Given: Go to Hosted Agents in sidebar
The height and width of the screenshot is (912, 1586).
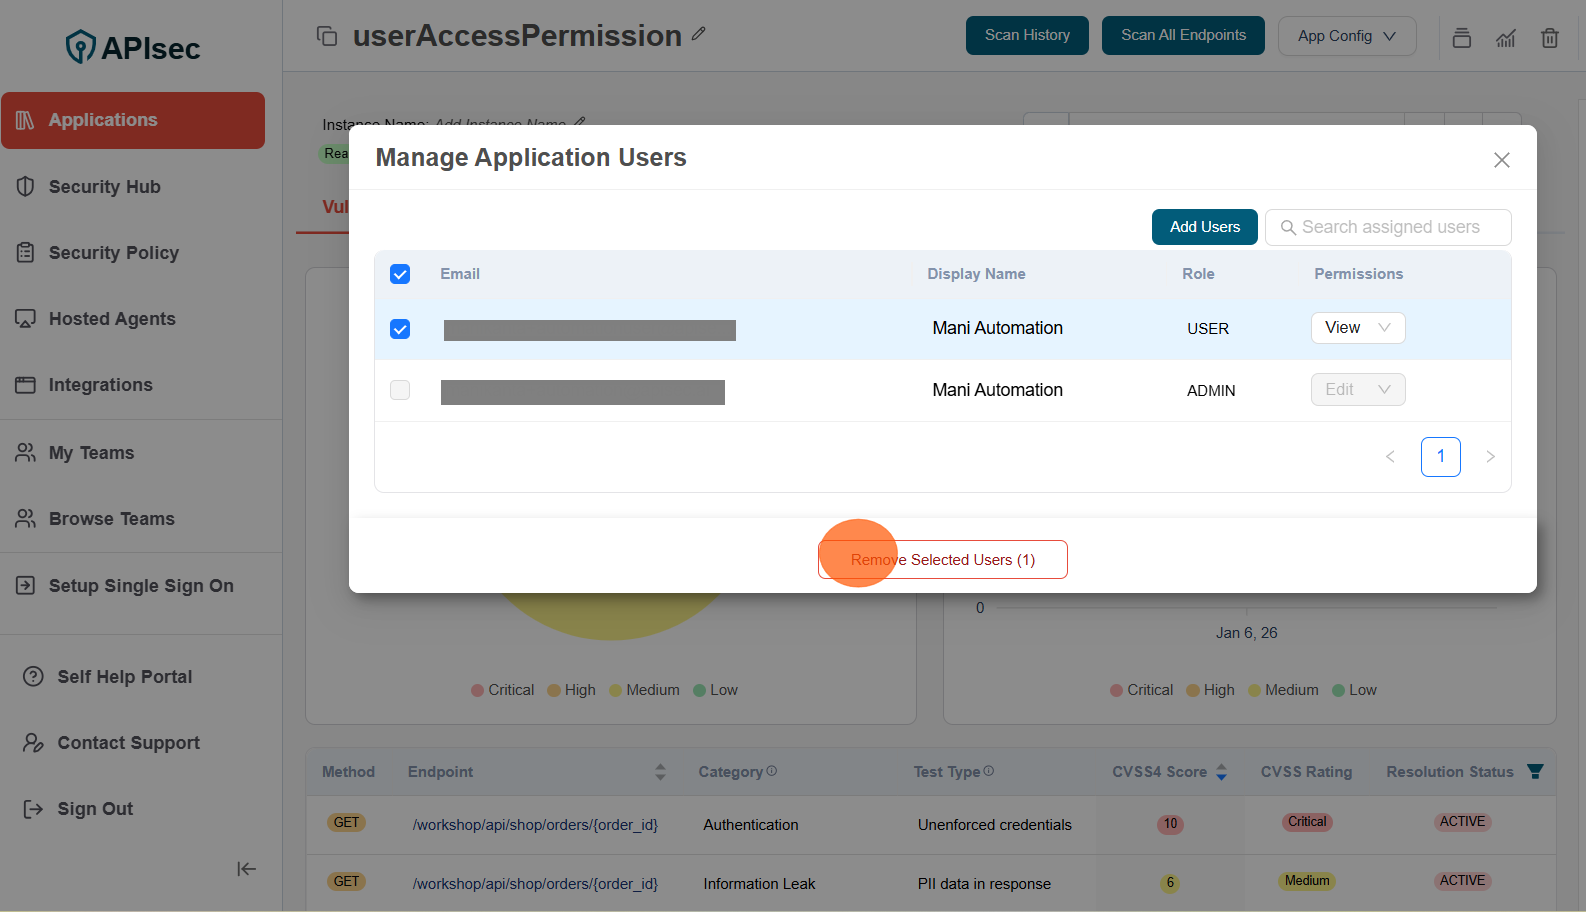Looking at the screenshot, I should point(112,319).
